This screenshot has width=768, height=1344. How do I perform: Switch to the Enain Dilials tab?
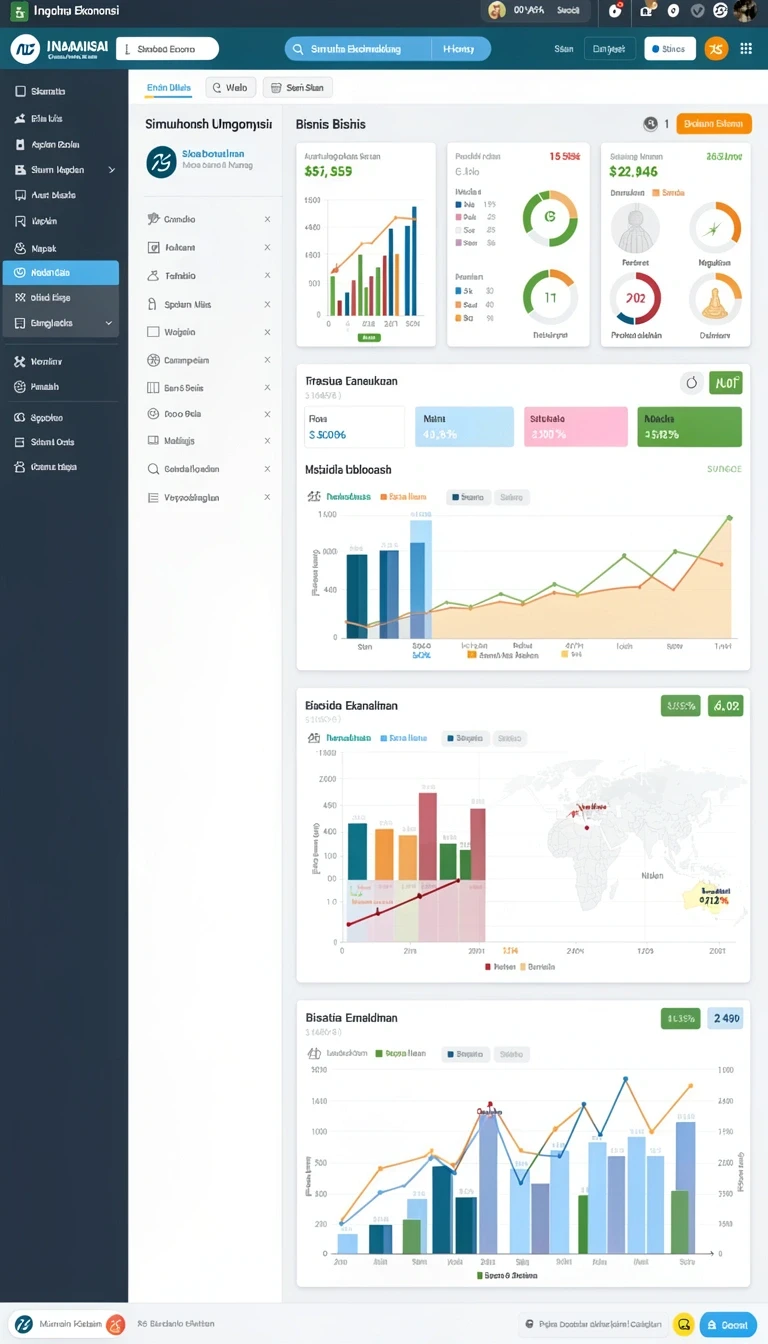pyautogui.click(x=168, y=88)
